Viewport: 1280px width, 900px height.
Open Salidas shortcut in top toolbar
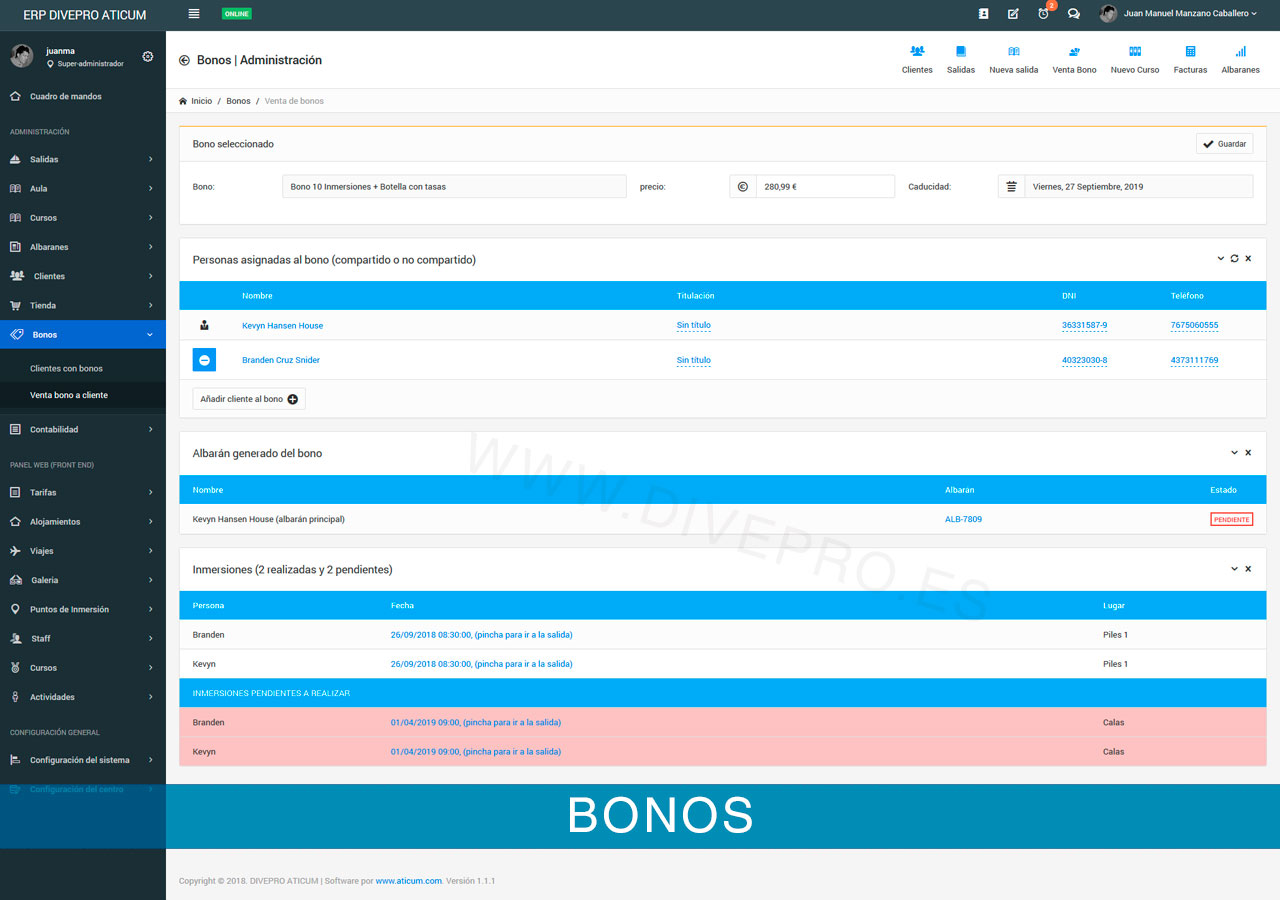click(961, 59)
